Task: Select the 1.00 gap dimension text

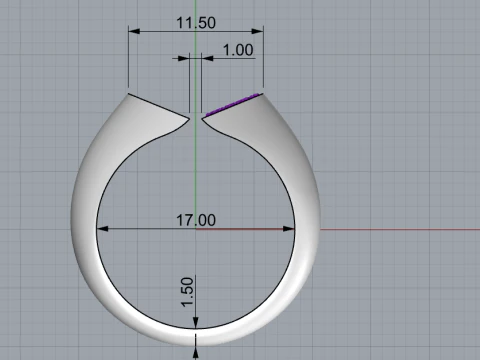Action: click(238, 50)
